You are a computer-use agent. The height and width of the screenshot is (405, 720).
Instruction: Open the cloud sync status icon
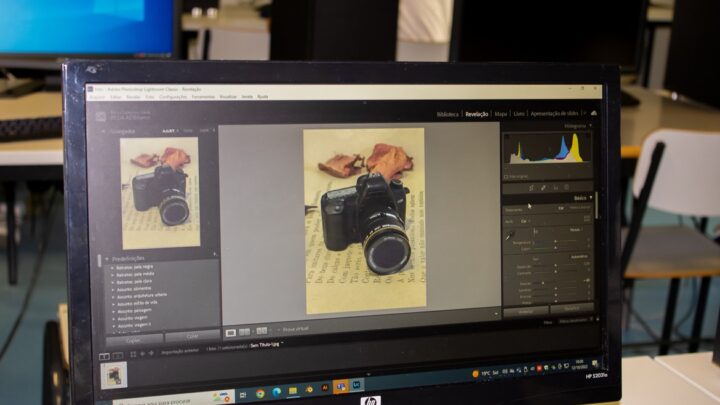point(593,114)
